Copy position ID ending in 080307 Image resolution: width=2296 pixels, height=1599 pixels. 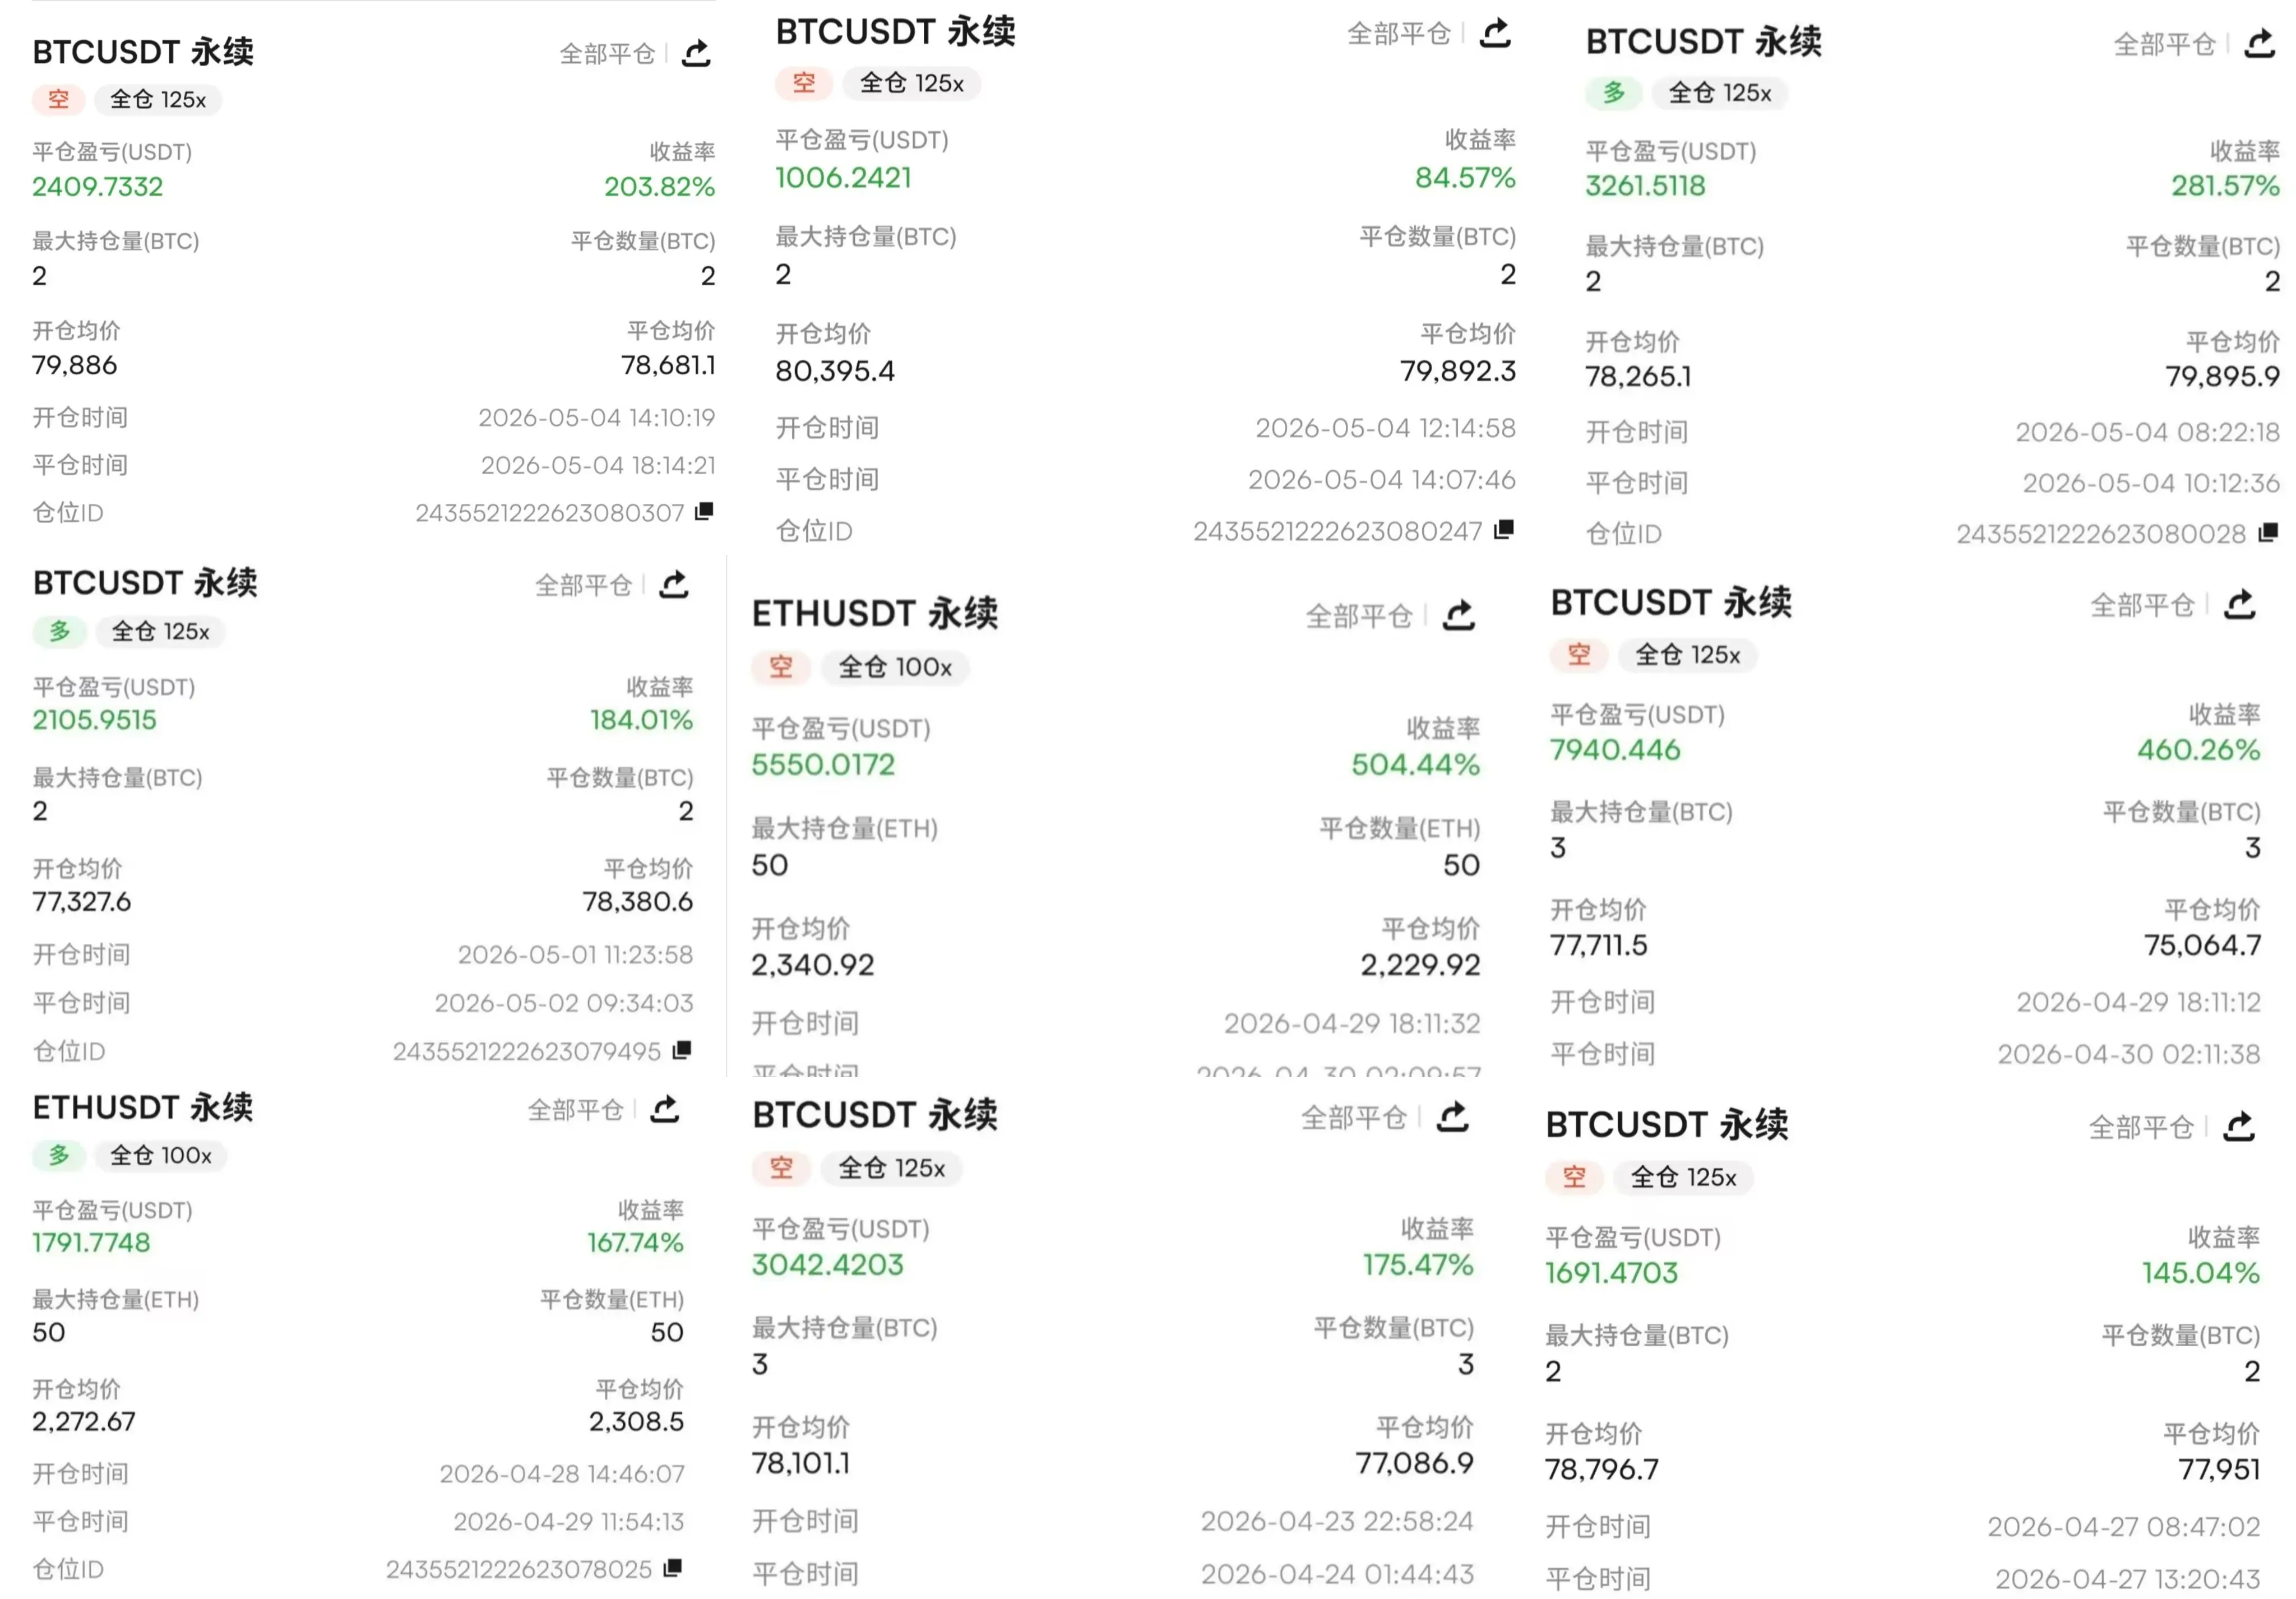[x=704, y=512]
